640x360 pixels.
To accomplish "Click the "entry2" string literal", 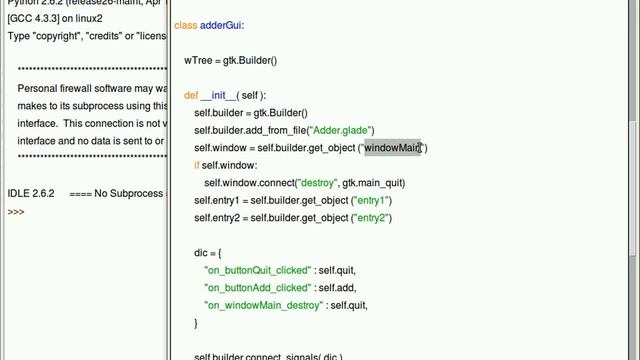I will click(x=371, y=218).
